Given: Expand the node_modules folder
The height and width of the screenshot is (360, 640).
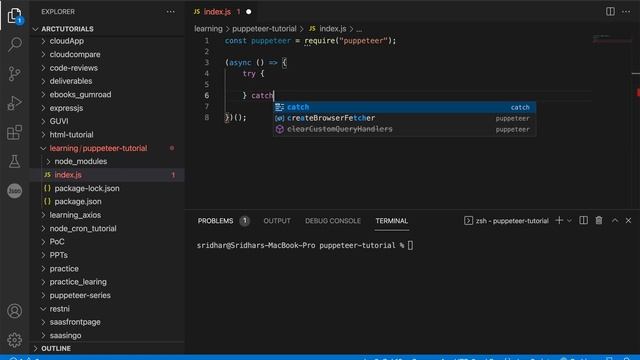Looking at the screenshot, I should [x=80, y=161].
